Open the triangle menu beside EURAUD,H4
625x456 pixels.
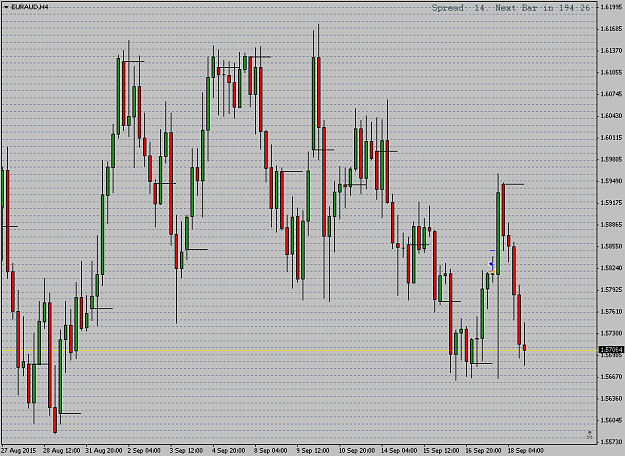point(6,7)
